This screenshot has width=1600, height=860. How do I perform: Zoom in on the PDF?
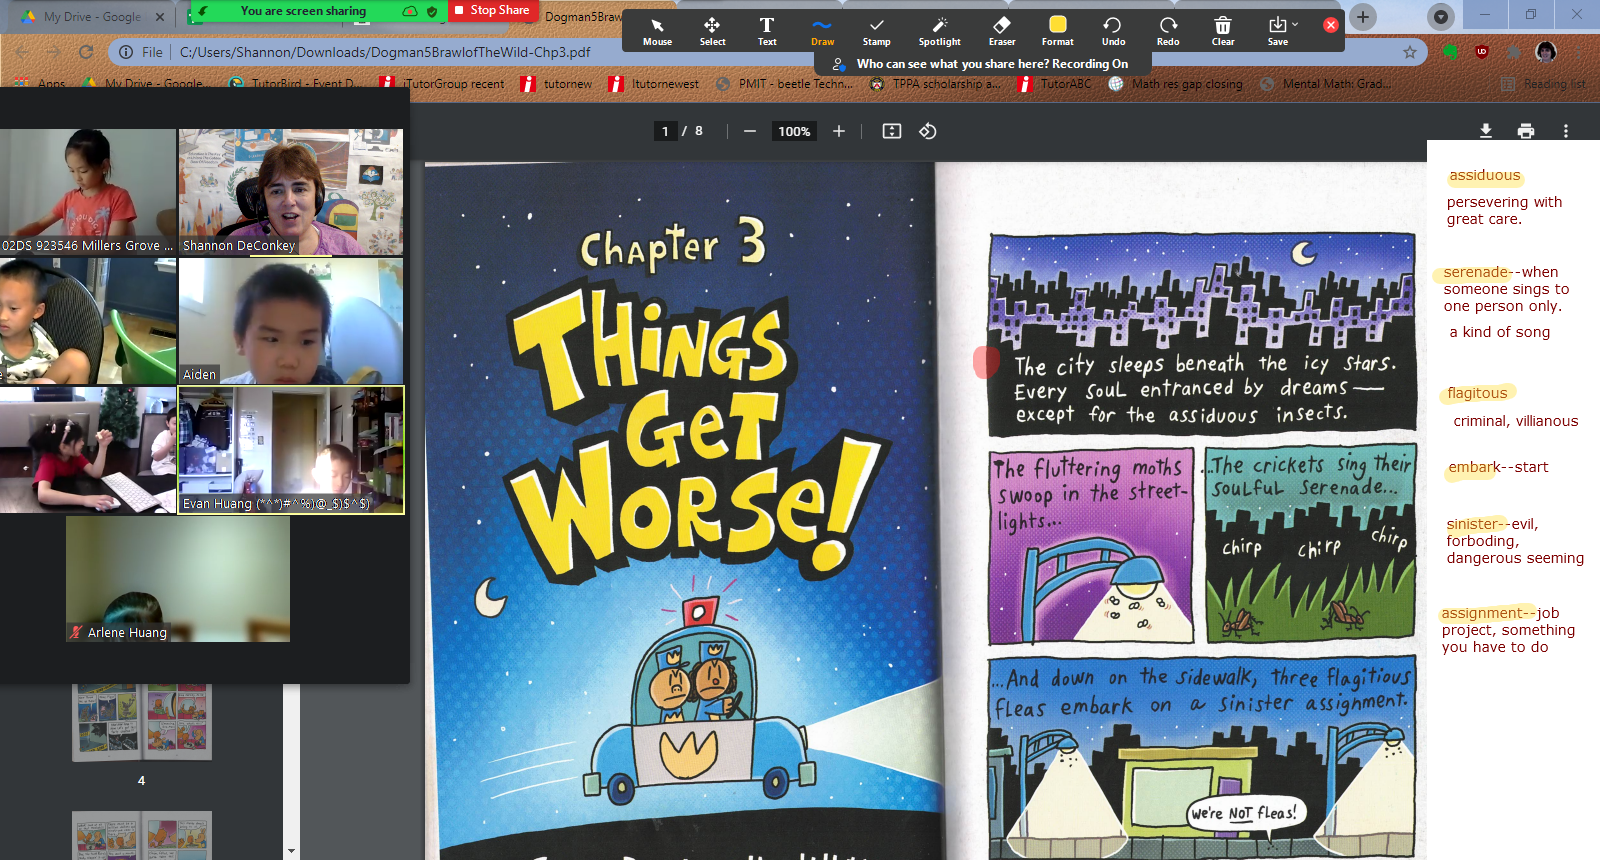[x=839, y=131]
